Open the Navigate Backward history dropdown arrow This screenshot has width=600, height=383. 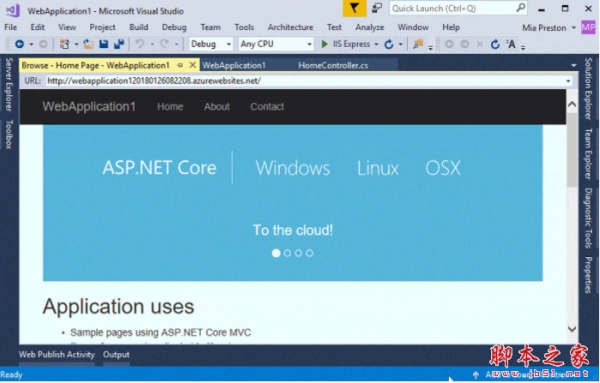(x=31, y=45)
